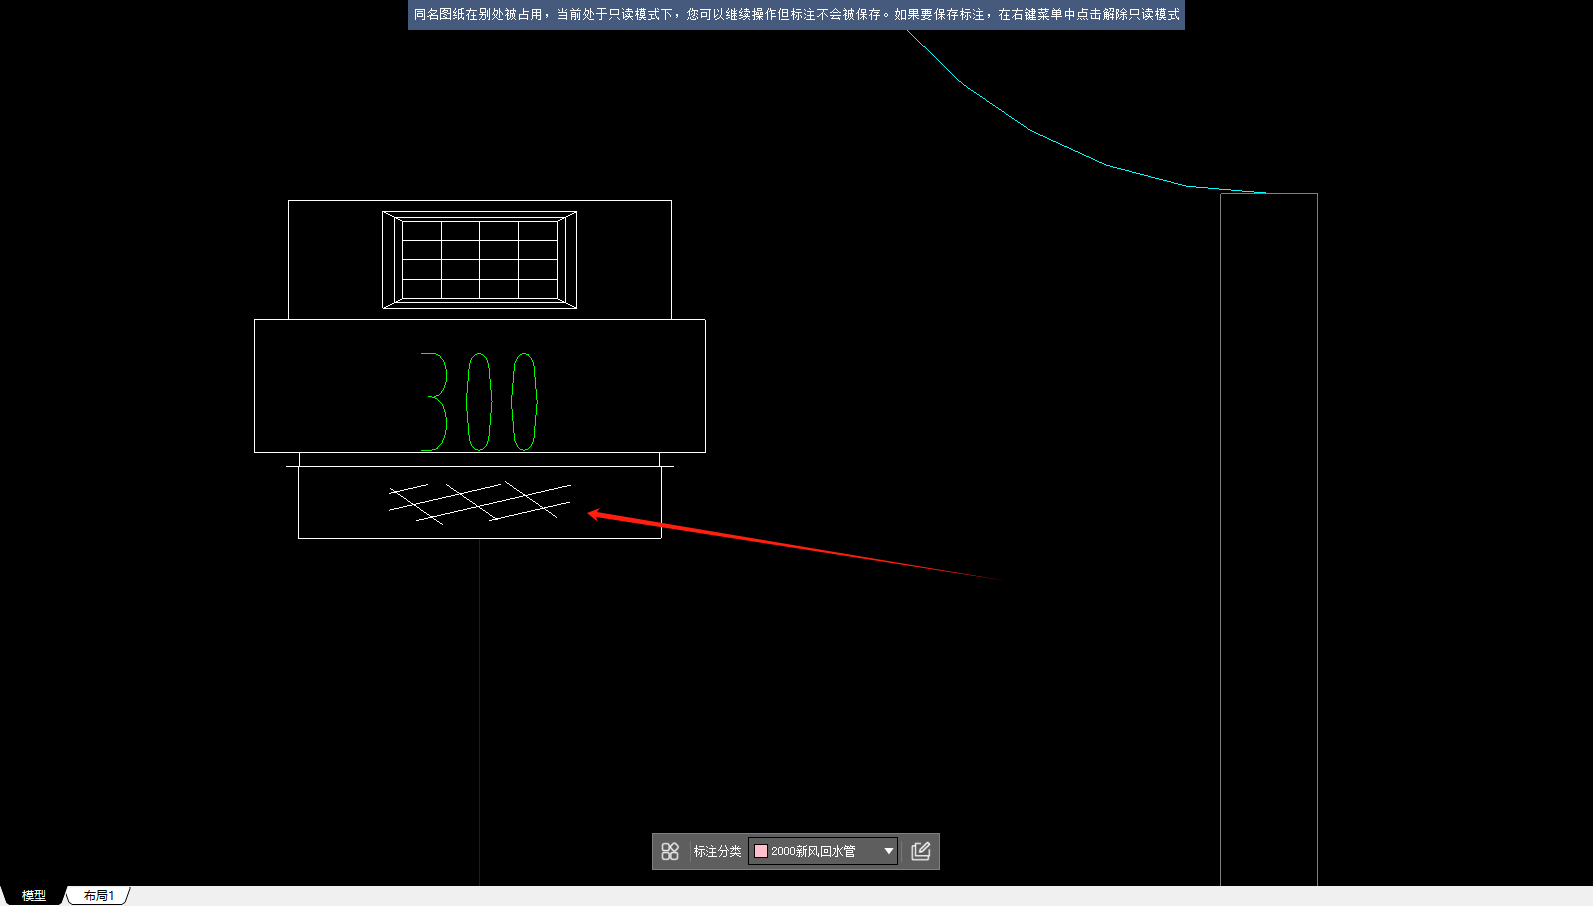This screenshot has width=1593, height=906.
Task: Switch to the 布局1 tab
Action: 99,896
